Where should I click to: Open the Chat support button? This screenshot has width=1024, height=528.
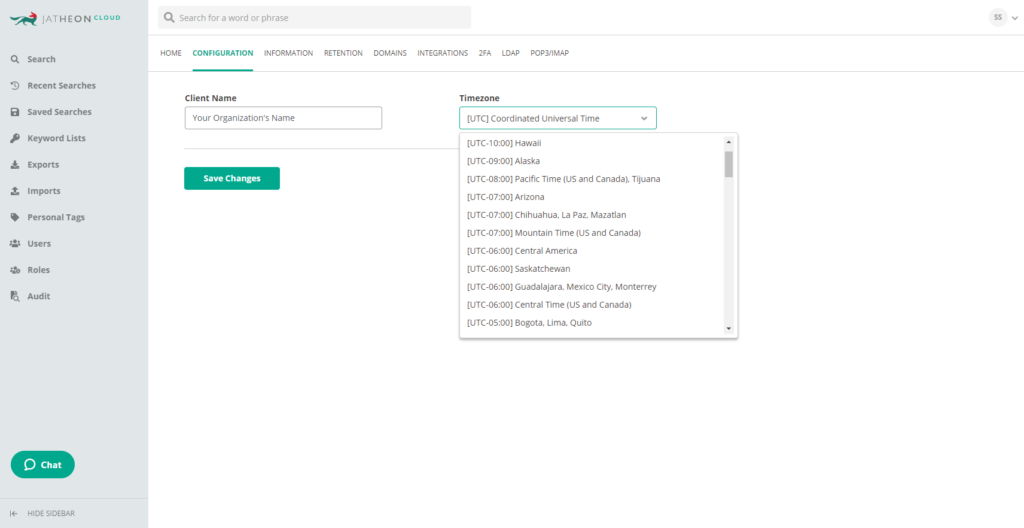pyautogui.click(x=42, y=465)
